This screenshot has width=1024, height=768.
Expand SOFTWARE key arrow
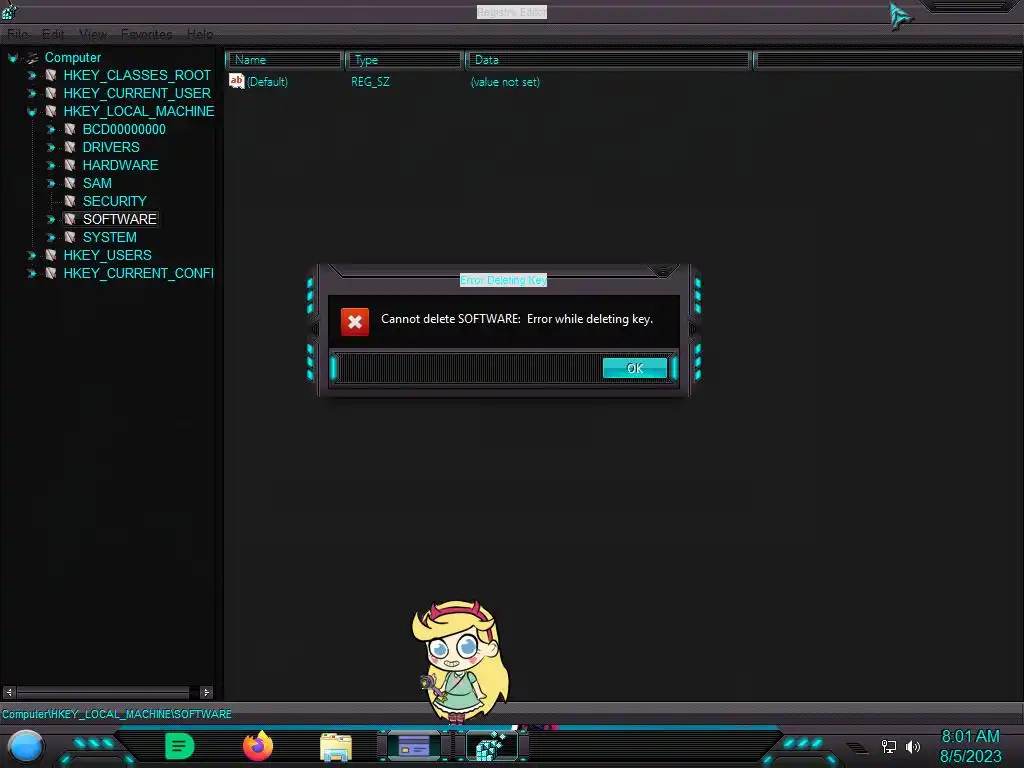(x=50, y=219)
